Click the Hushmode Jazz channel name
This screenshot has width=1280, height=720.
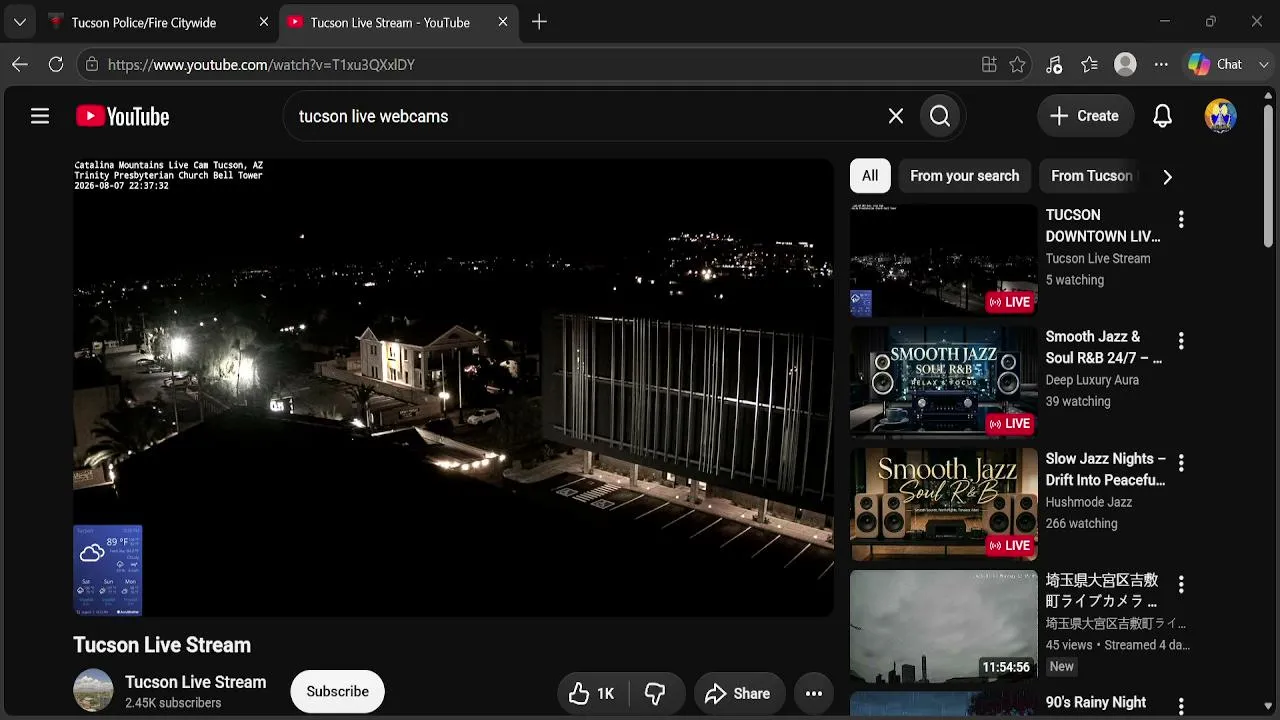(1089, 502)
